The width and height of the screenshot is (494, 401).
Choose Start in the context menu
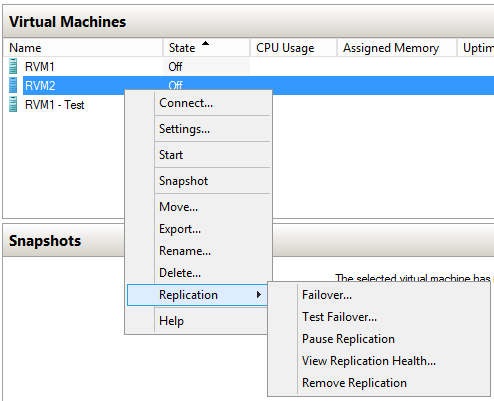(x=198, y=155)
